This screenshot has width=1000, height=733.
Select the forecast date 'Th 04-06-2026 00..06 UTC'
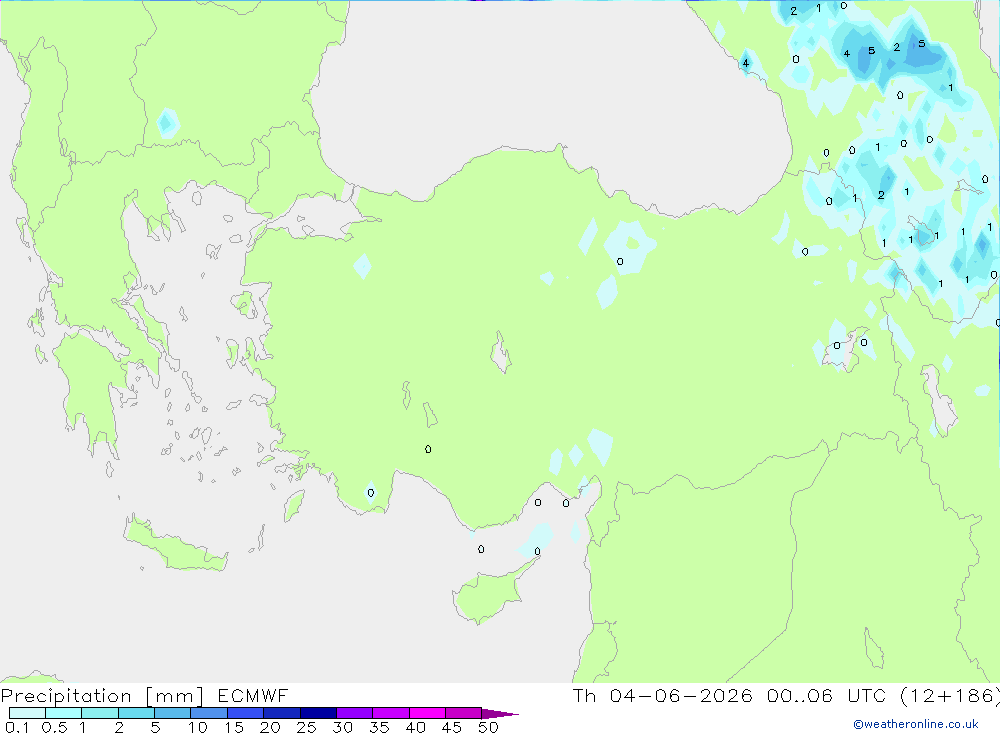pyautogui.click(x=731, y=695)
